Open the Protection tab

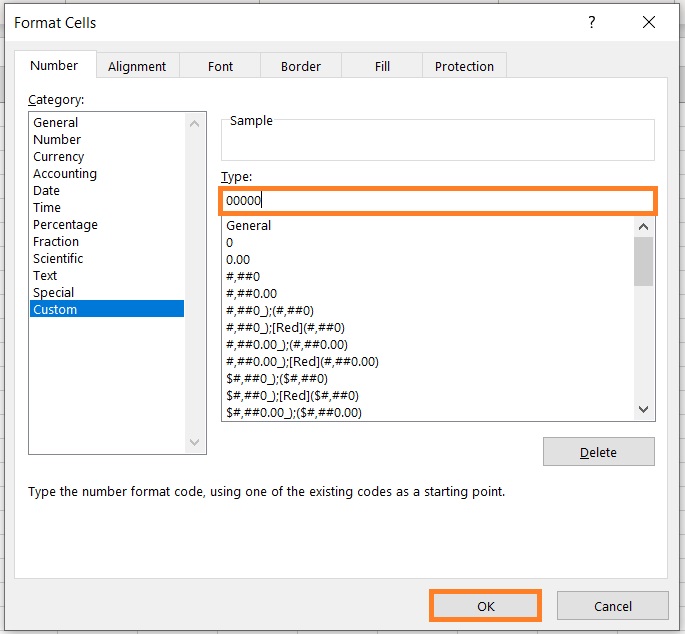point(464,66)
